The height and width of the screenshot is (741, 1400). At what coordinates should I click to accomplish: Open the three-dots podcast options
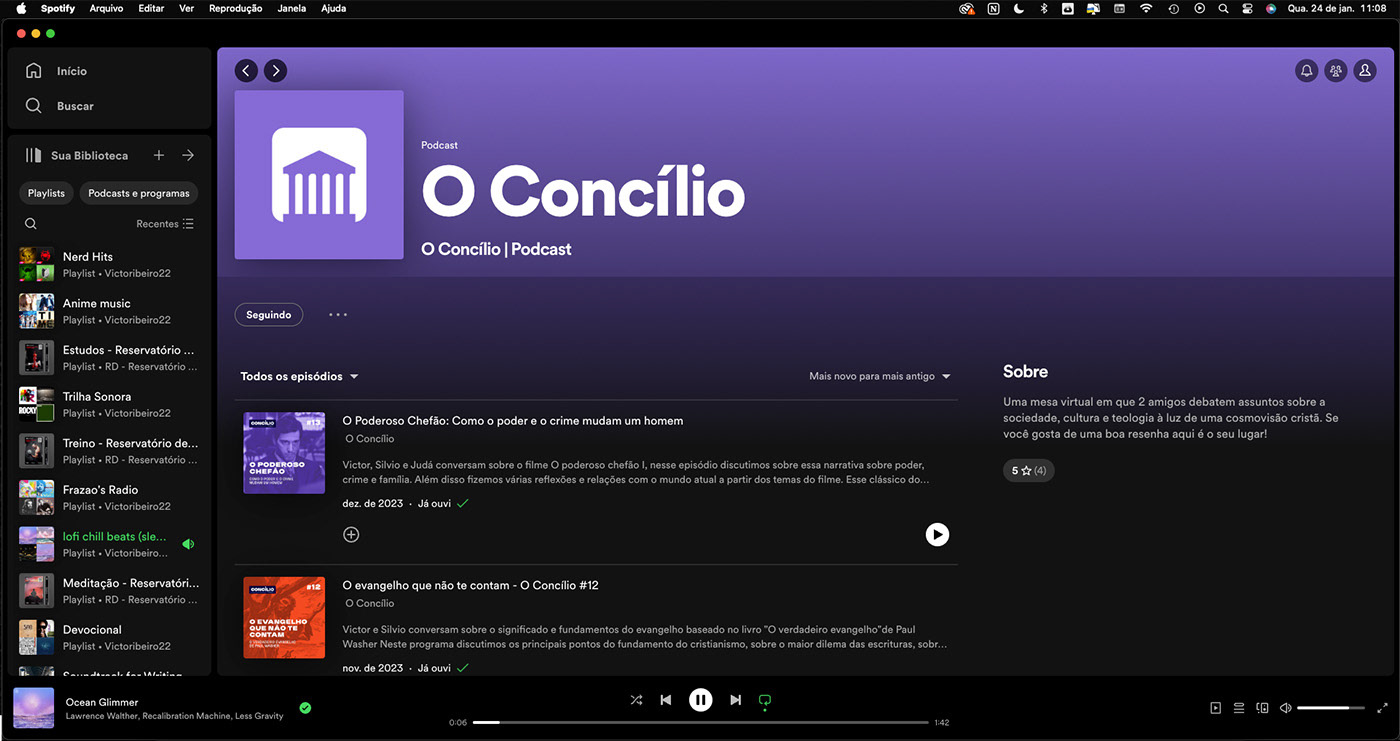[x=338, y=314]
